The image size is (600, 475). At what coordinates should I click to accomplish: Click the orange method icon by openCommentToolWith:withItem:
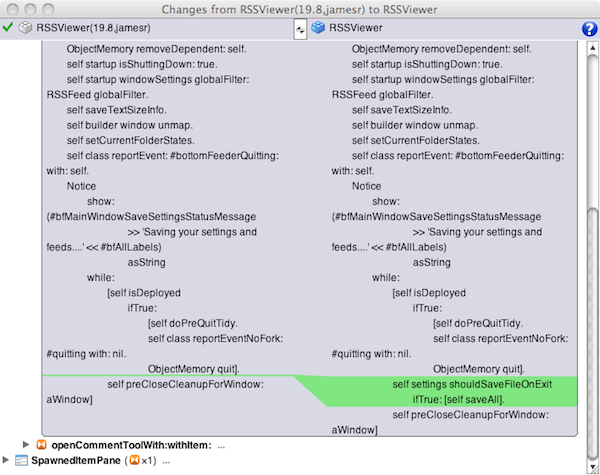click(x=41, y=445)
